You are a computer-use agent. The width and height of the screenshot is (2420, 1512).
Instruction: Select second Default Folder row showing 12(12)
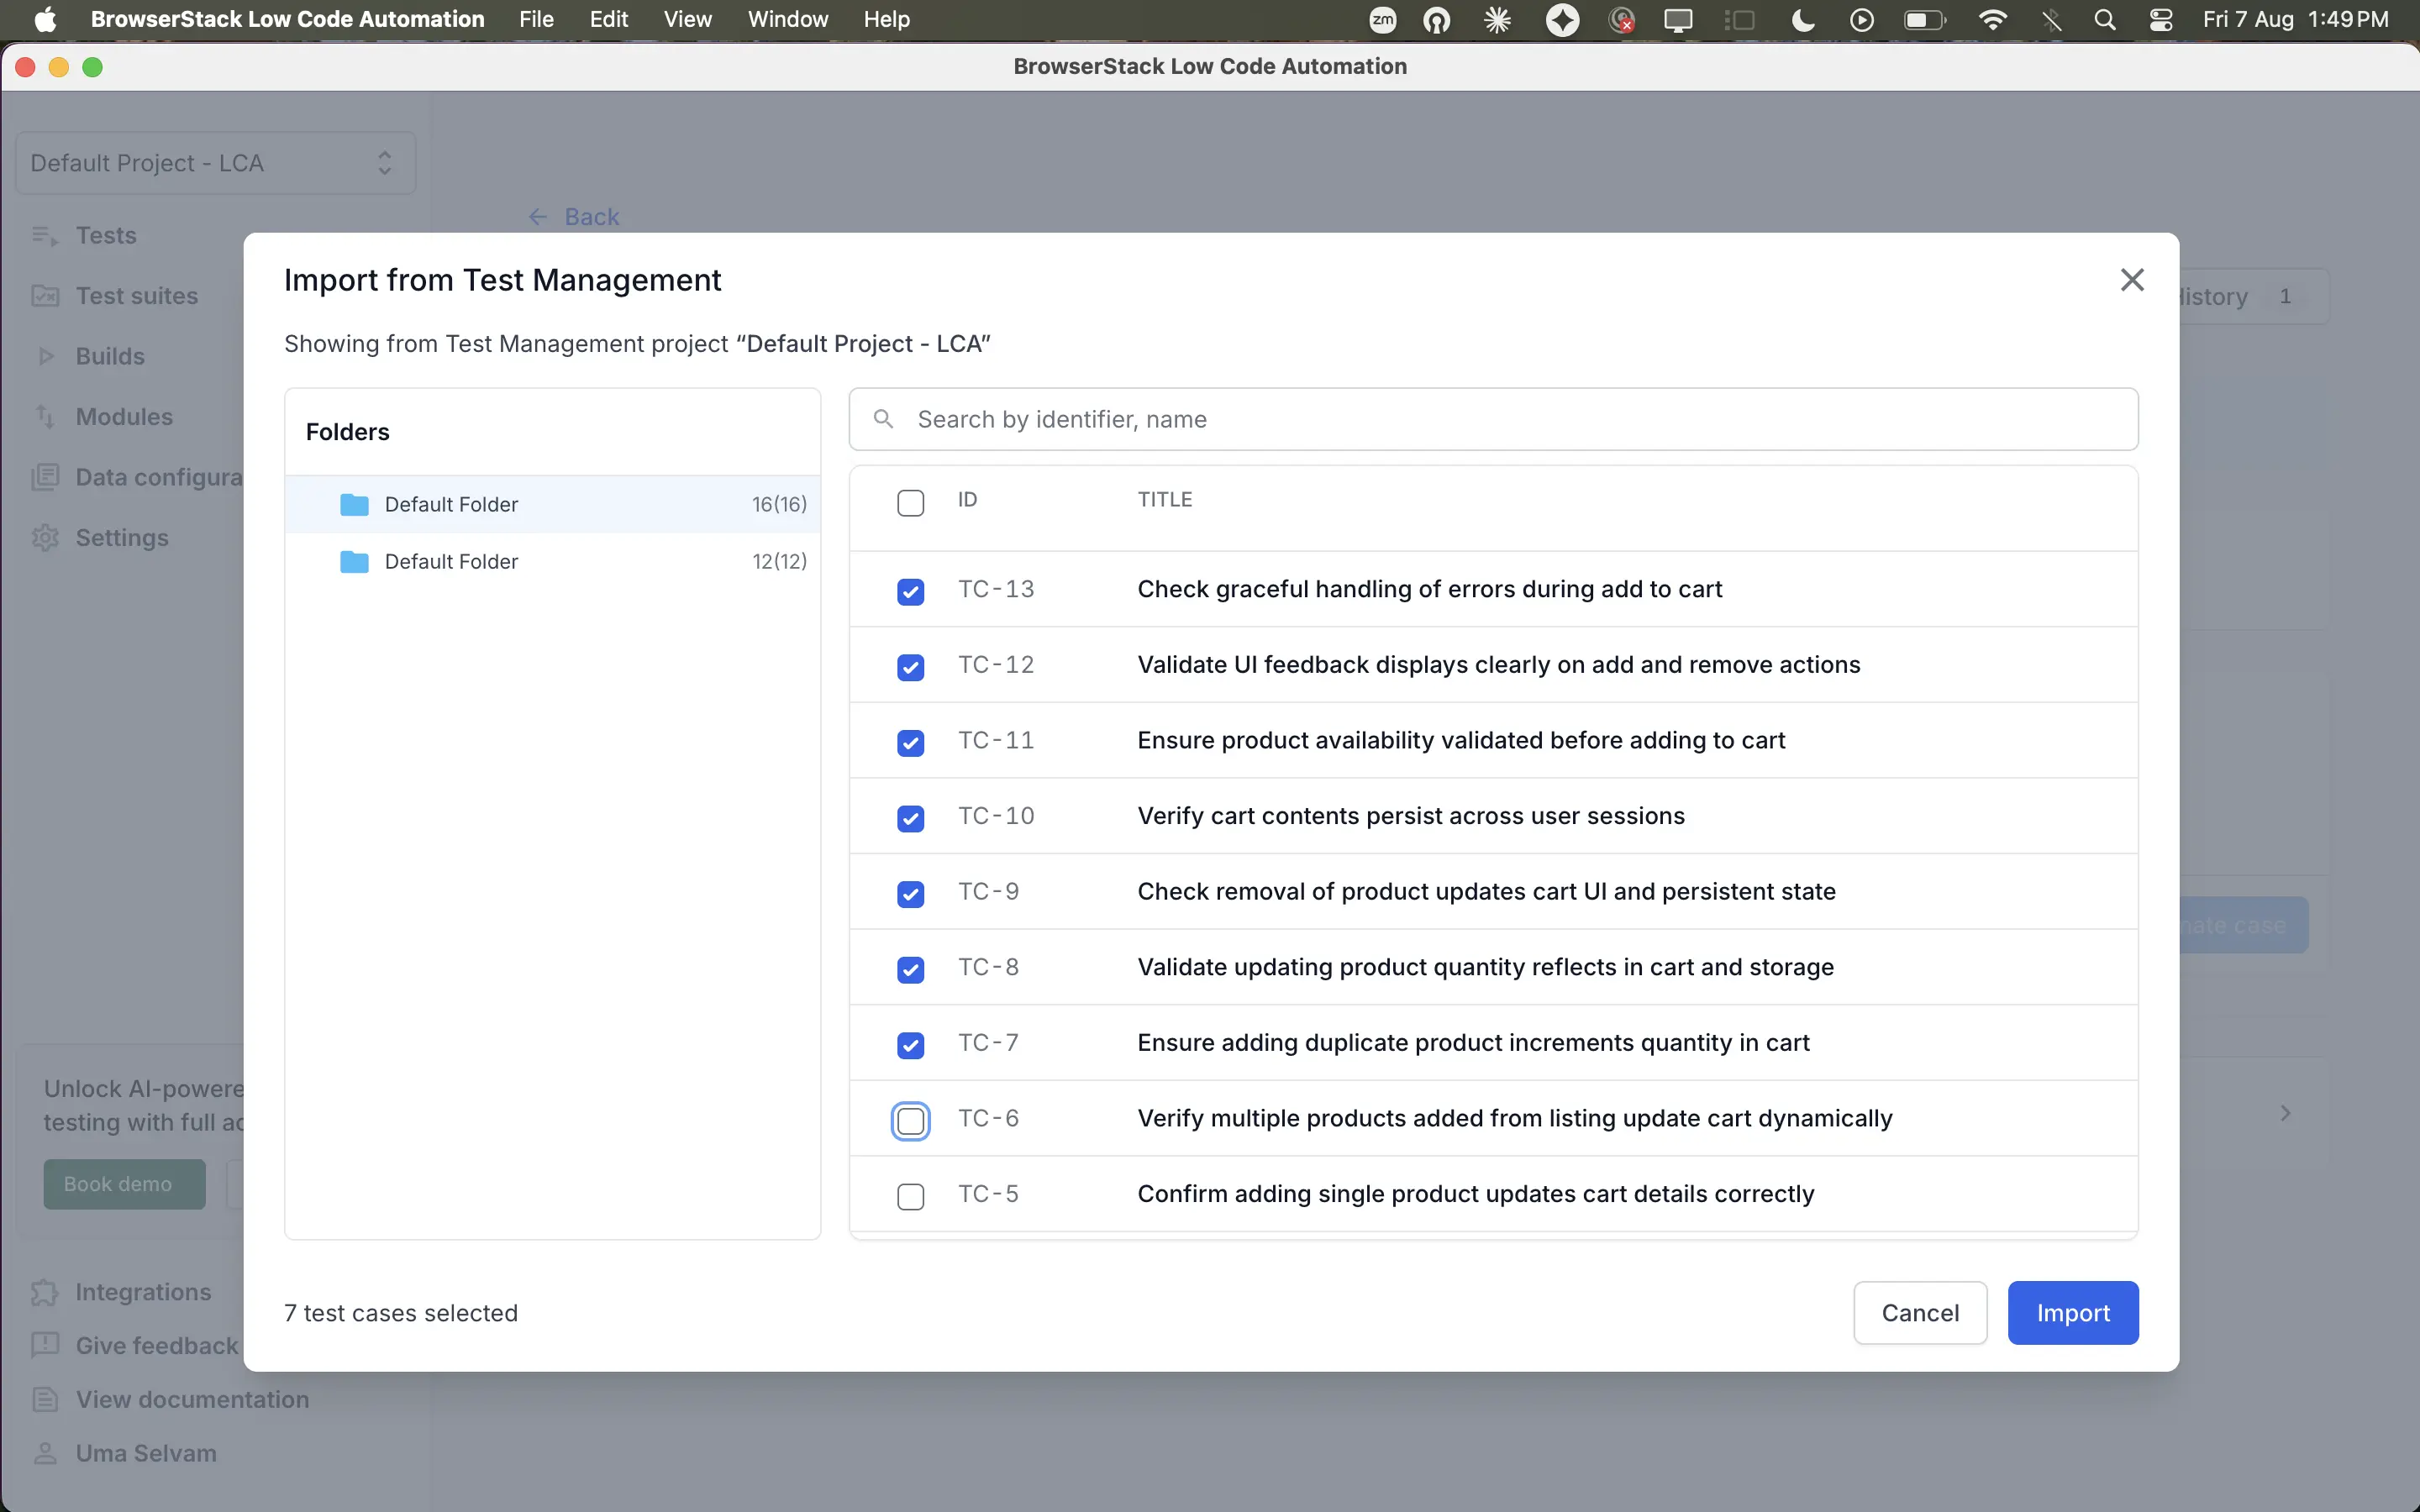553,562
